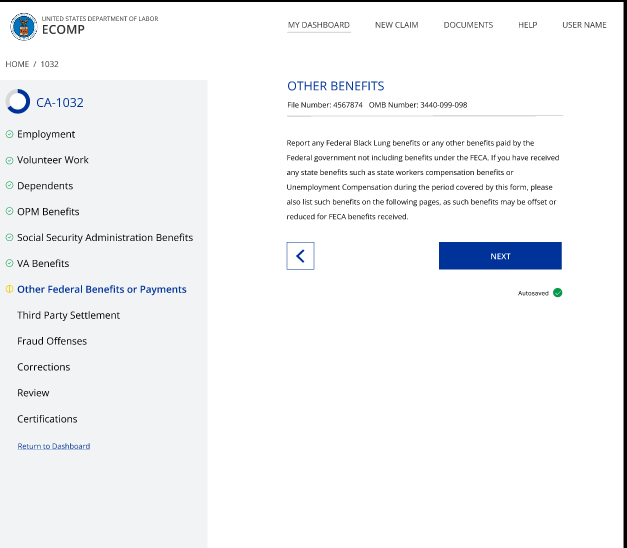The width and height of the screenshot is (627, 548).
Task: Click the OTHER BENEFITS heading
Action: [335, 86]
